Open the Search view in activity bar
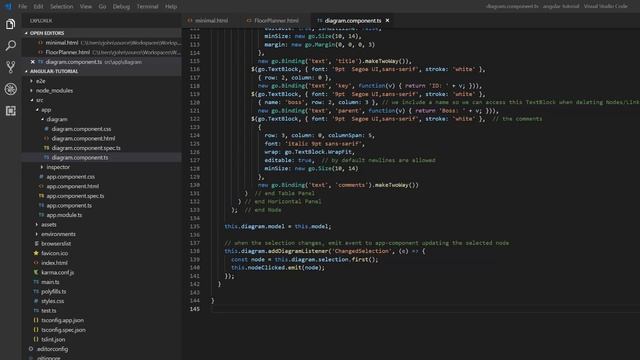 click(x=11, y=45)
